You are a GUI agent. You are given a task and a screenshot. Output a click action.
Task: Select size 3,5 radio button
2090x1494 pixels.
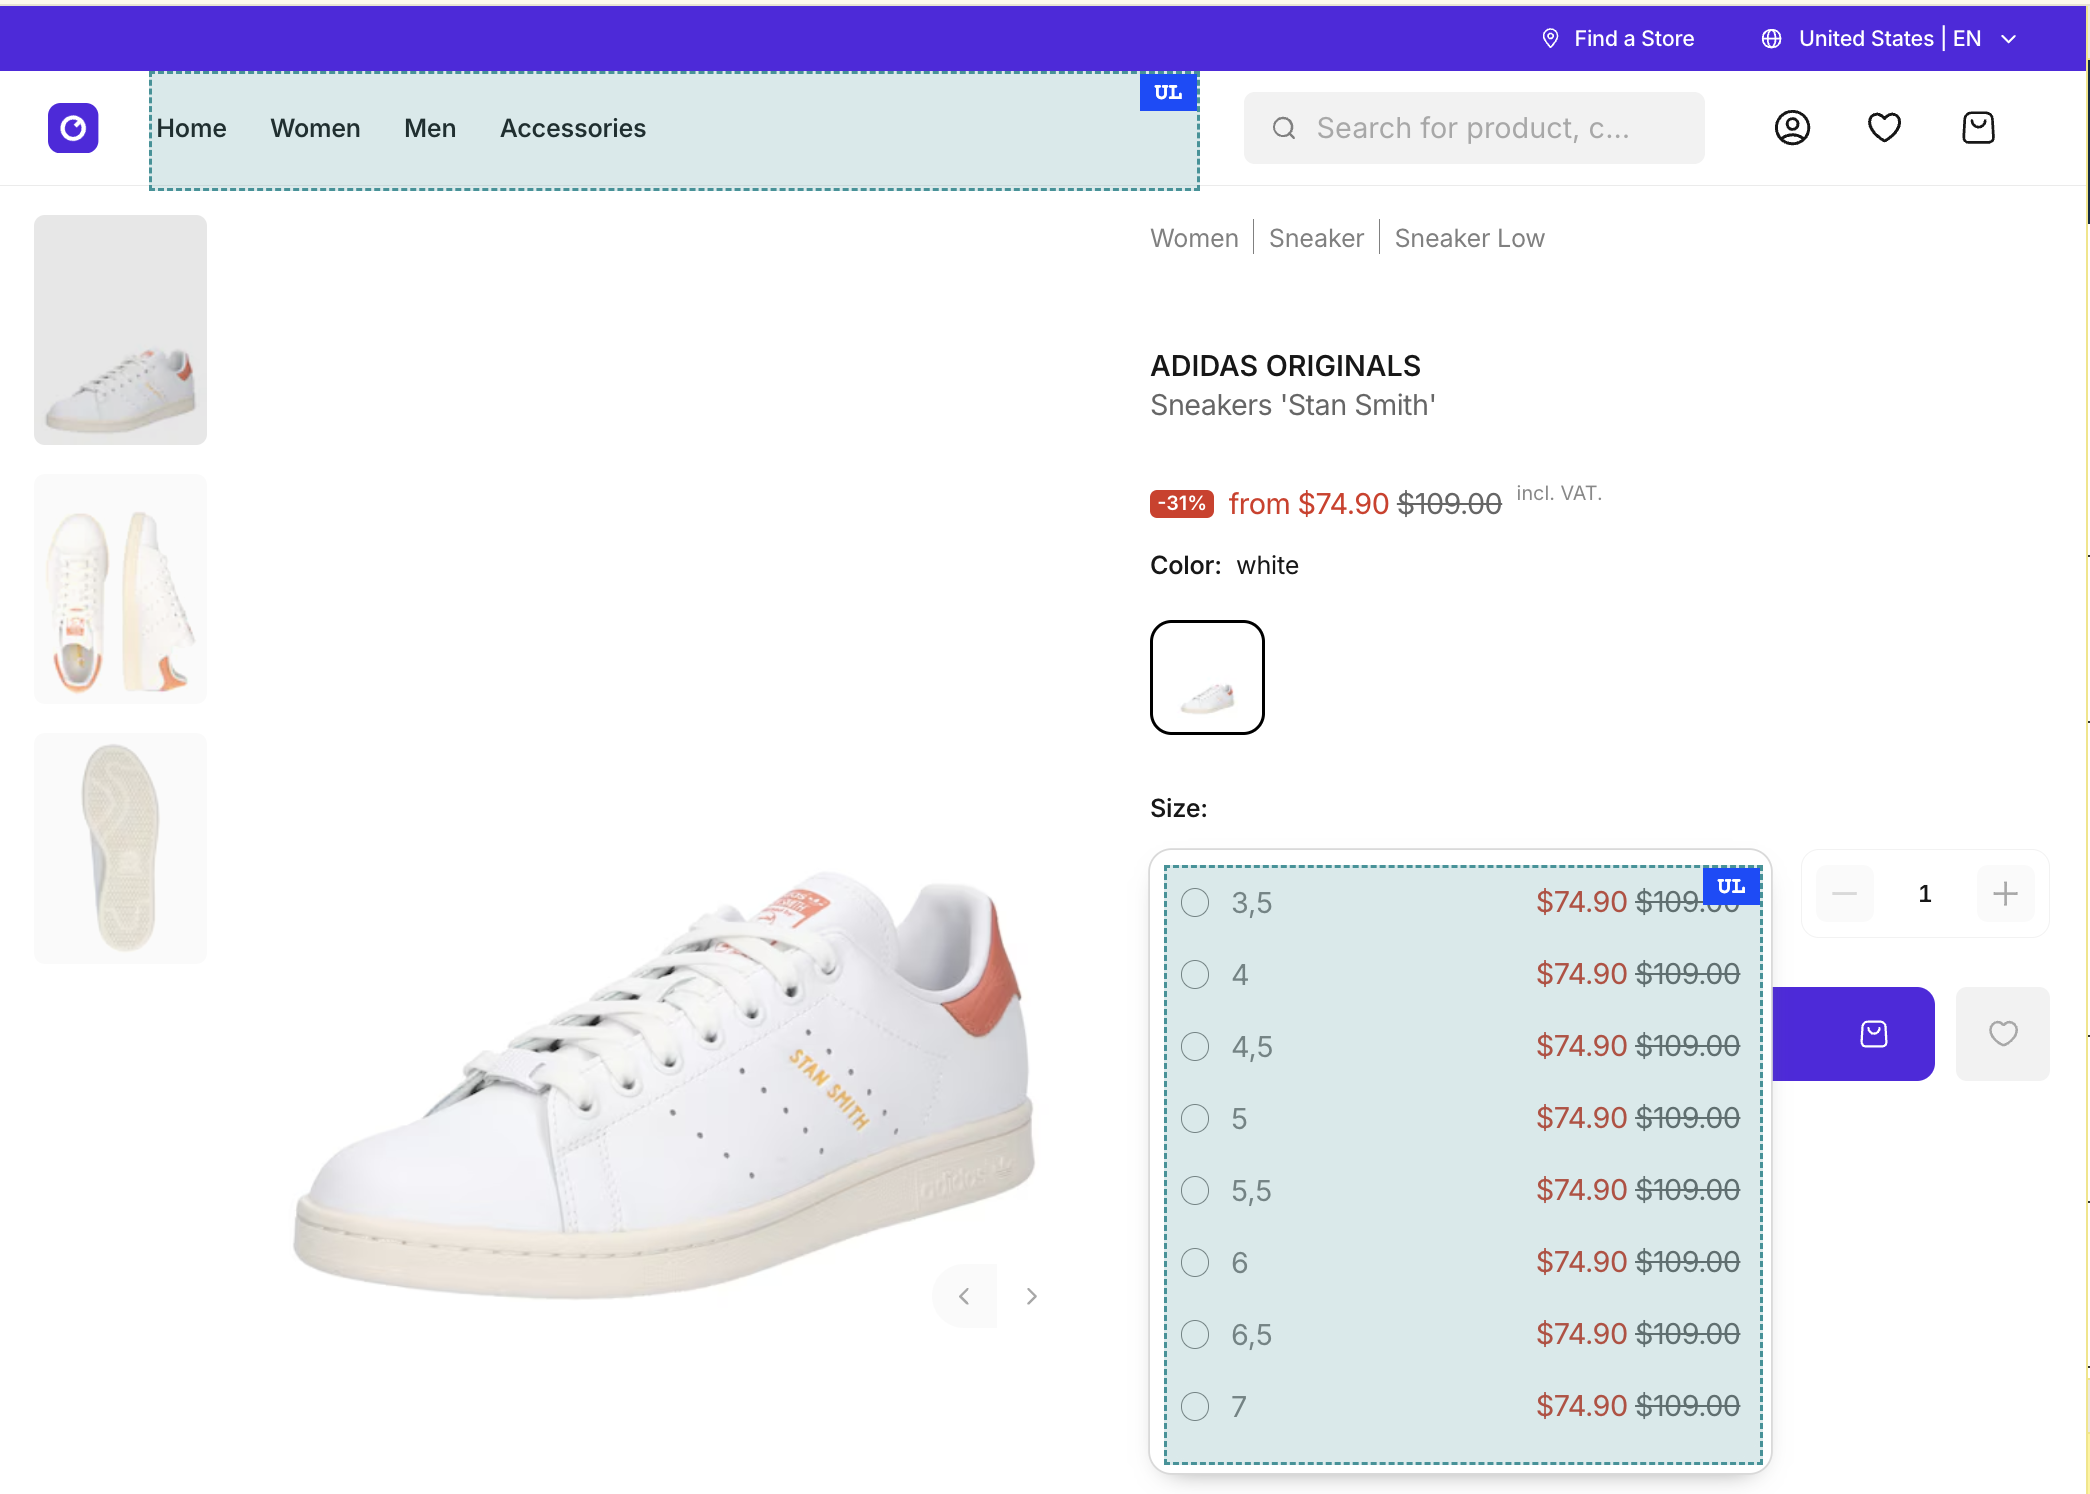[x=1195, y=903]
